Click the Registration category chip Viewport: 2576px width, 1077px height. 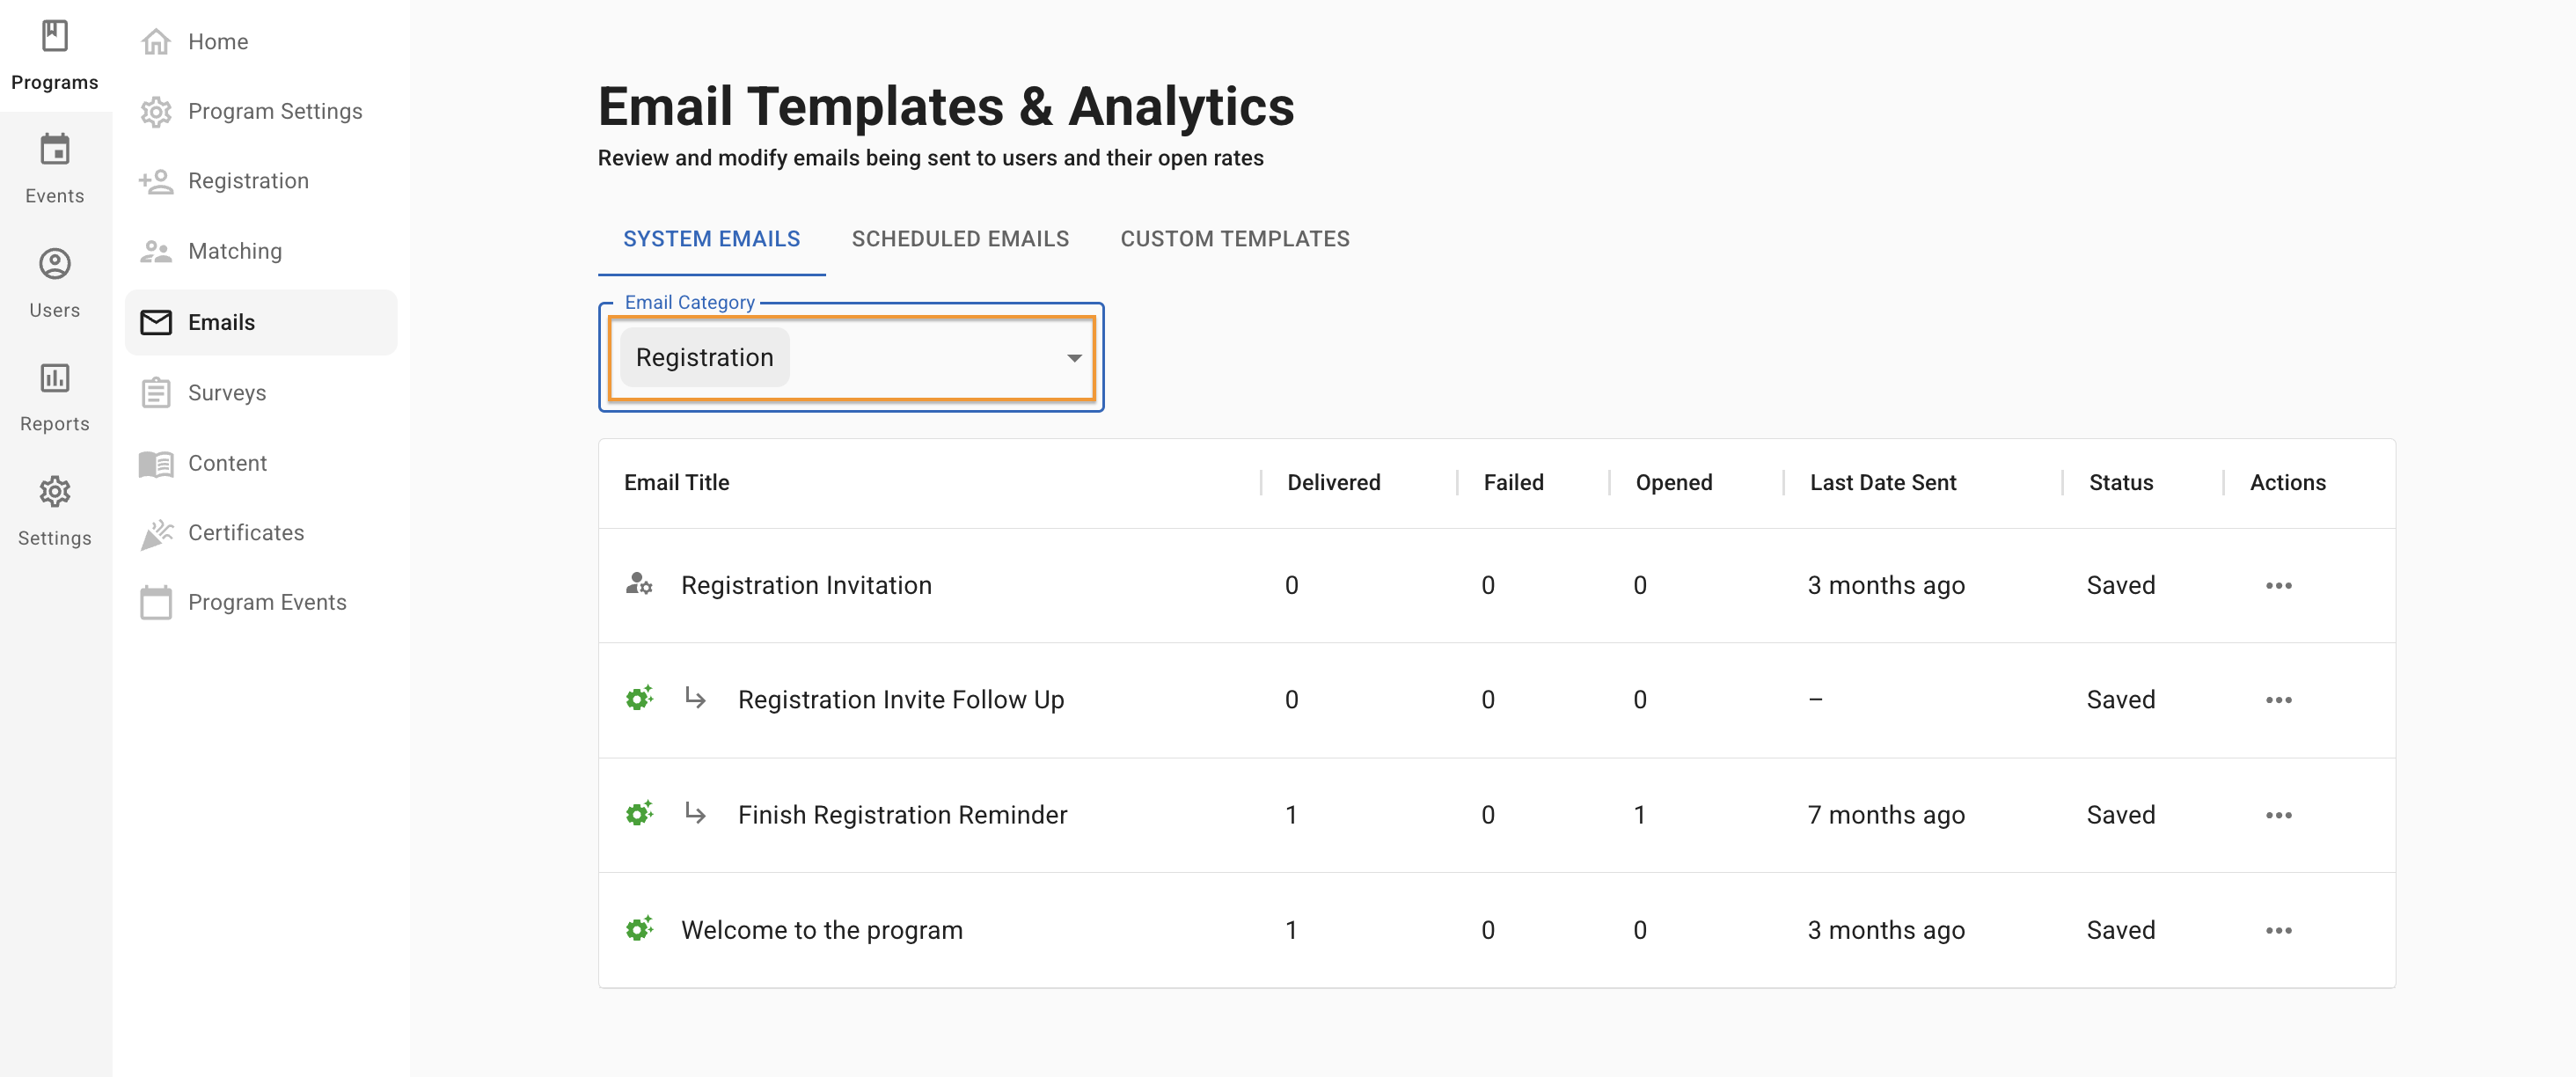pyautogui.click(x=704, y=358)
